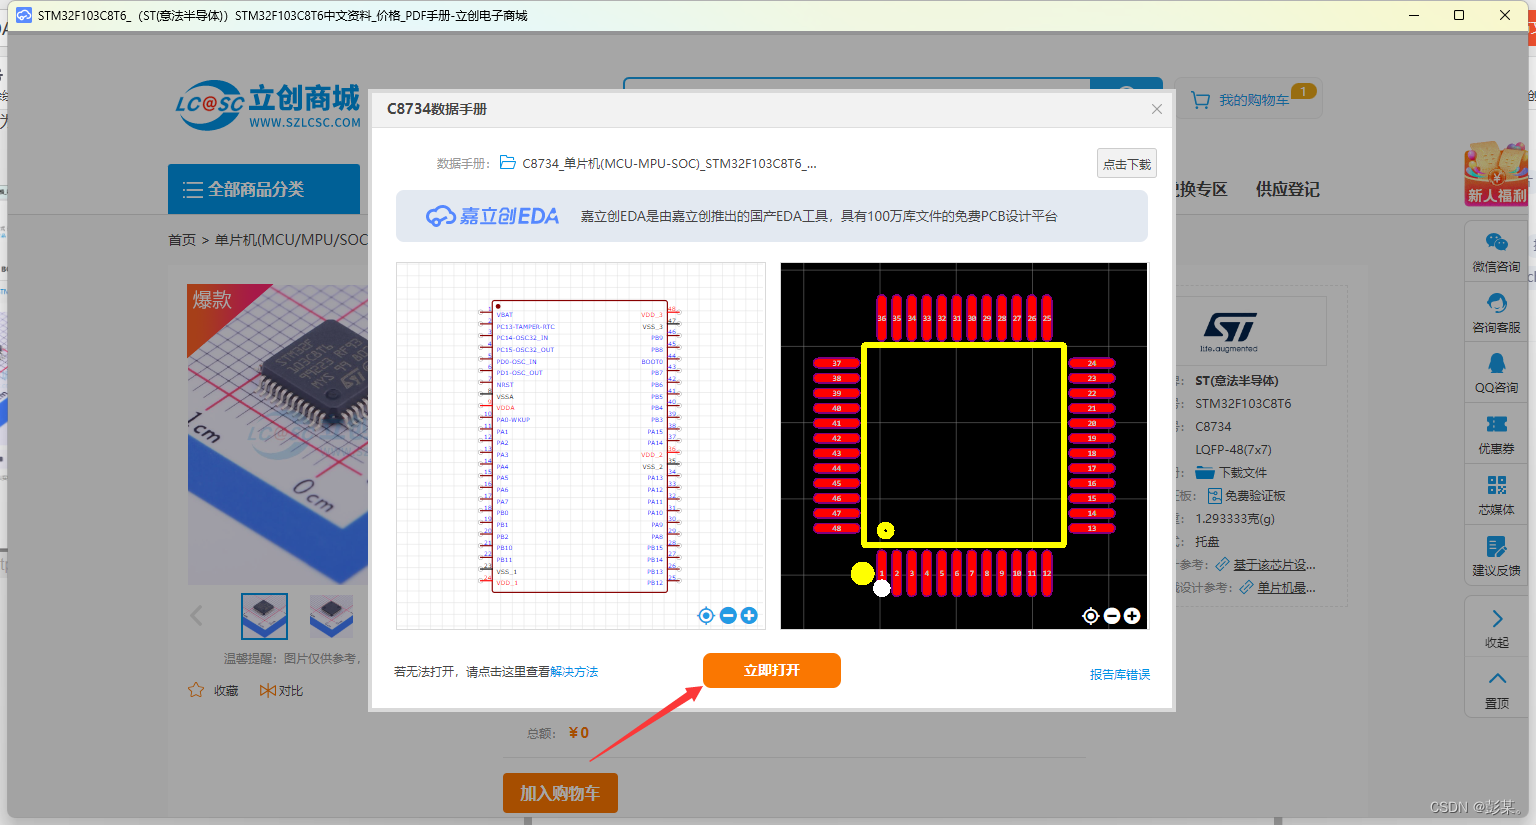Open 单片机最 design reference link

click(x=1286, y=588)
